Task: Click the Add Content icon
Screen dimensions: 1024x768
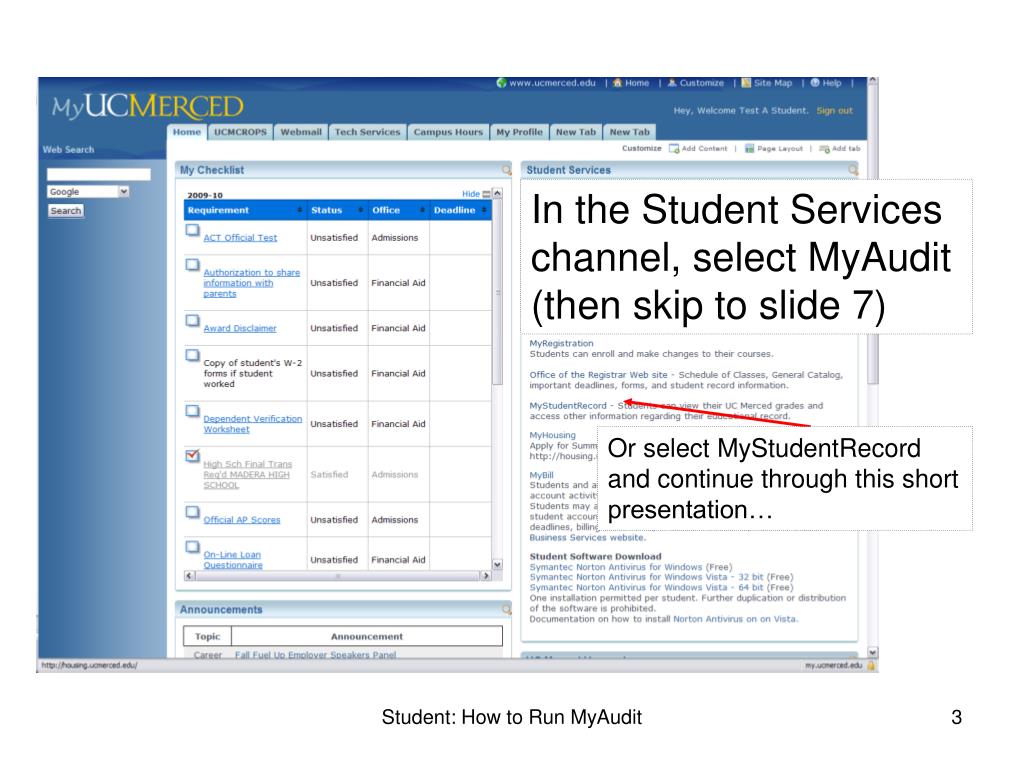Action: pyautogui.click(x=674, y=149)
